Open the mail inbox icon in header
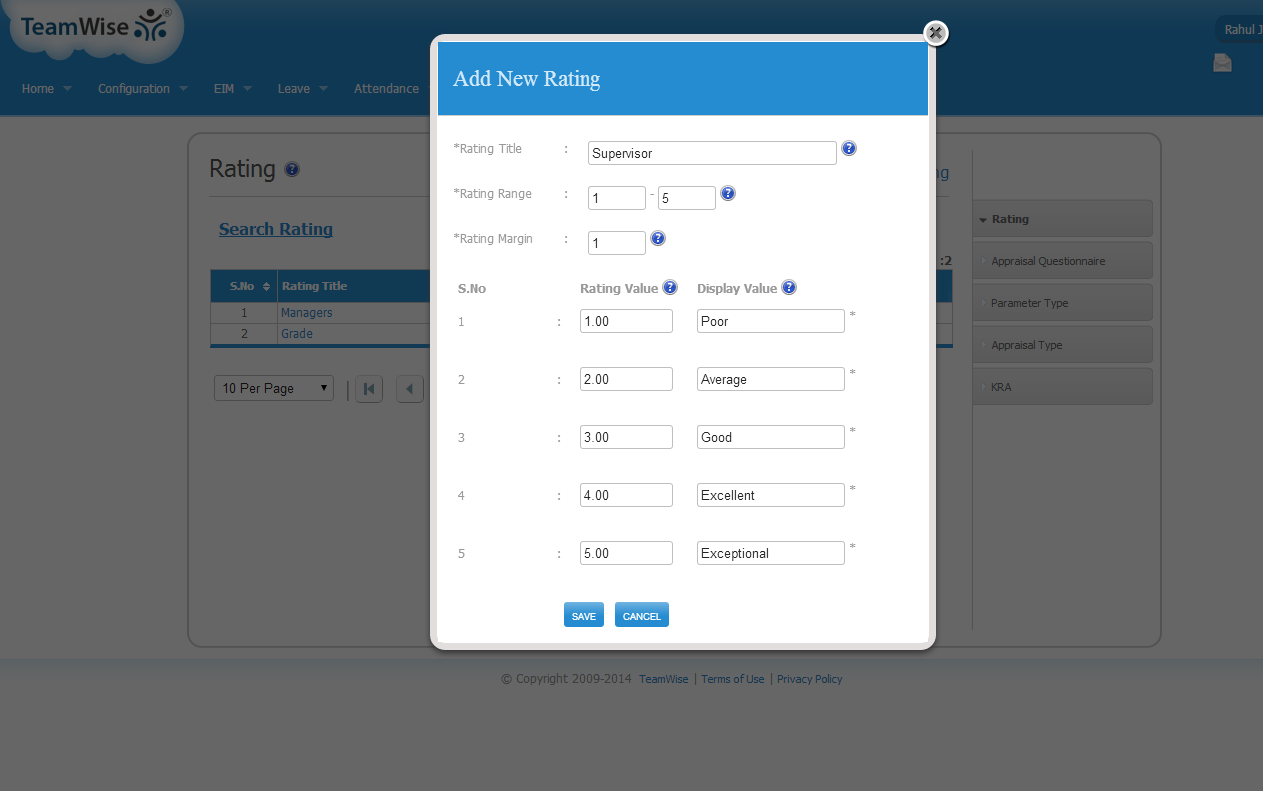Screen dimensions: 1263x791 coord(1222,63)
